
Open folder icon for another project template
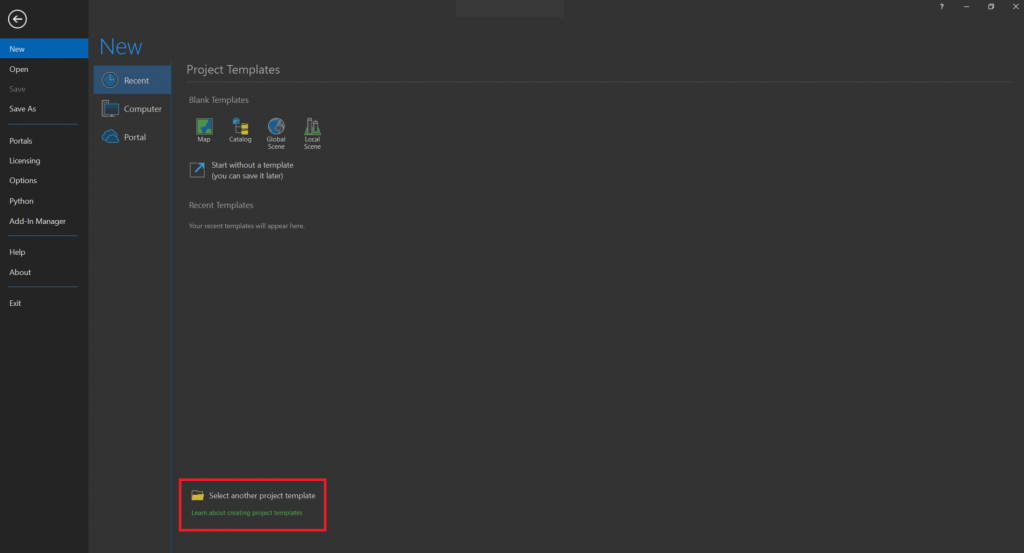click(198, 496)
